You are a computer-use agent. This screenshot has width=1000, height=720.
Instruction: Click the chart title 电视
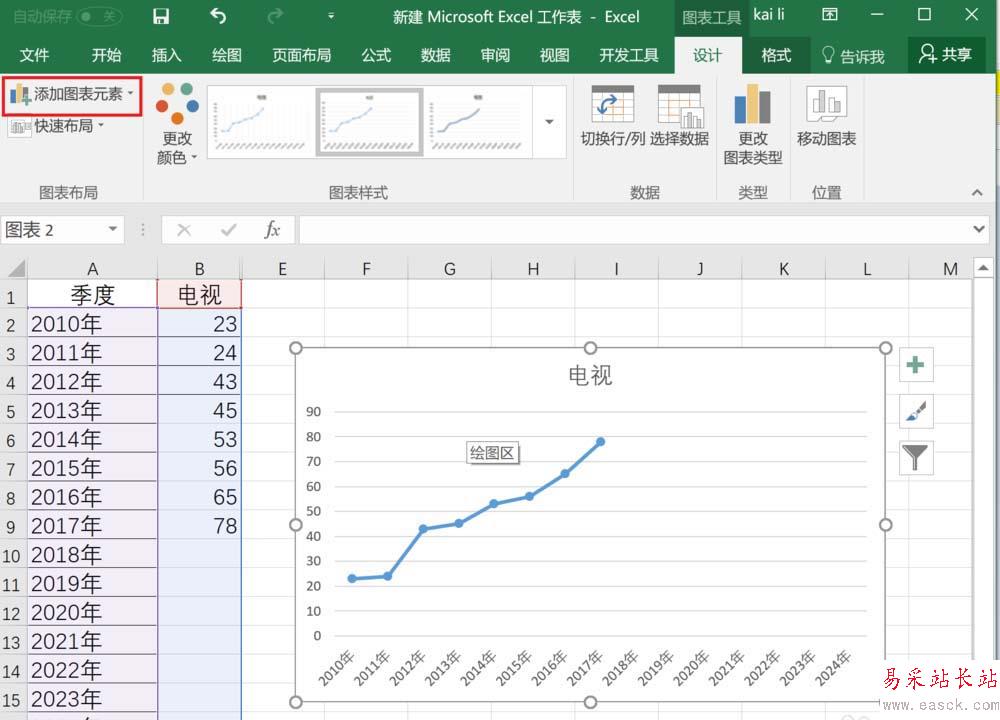pos(590,375)
